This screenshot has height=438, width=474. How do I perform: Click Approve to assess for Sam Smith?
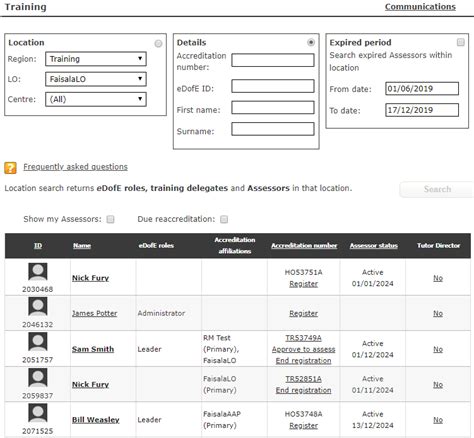click(x=303, y=349)
